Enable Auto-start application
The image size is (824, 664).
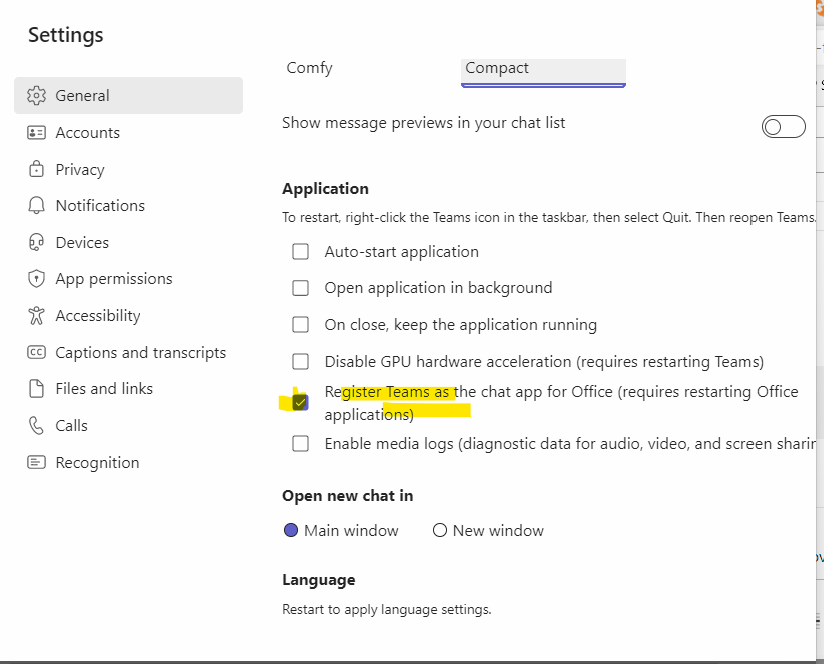(x=300, y=251)
